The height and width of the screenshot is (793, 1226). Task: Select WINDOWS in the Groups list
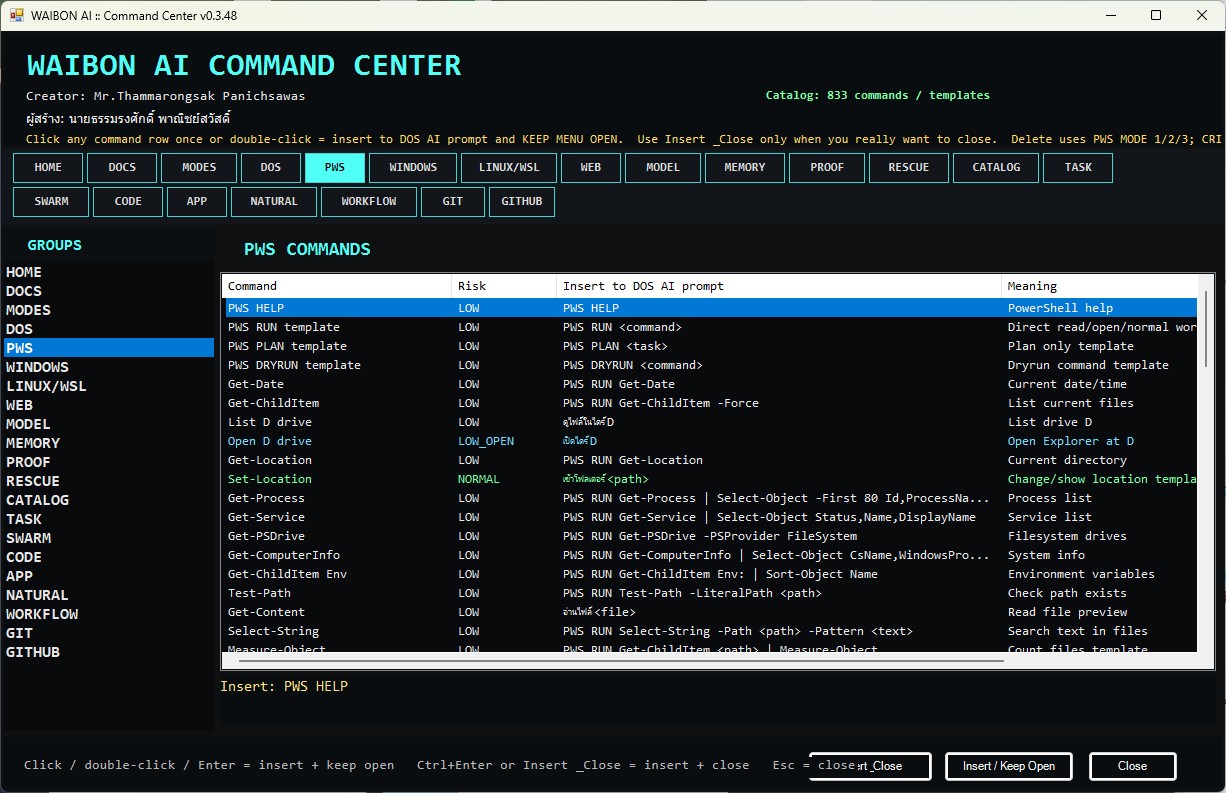click(107, 367)
